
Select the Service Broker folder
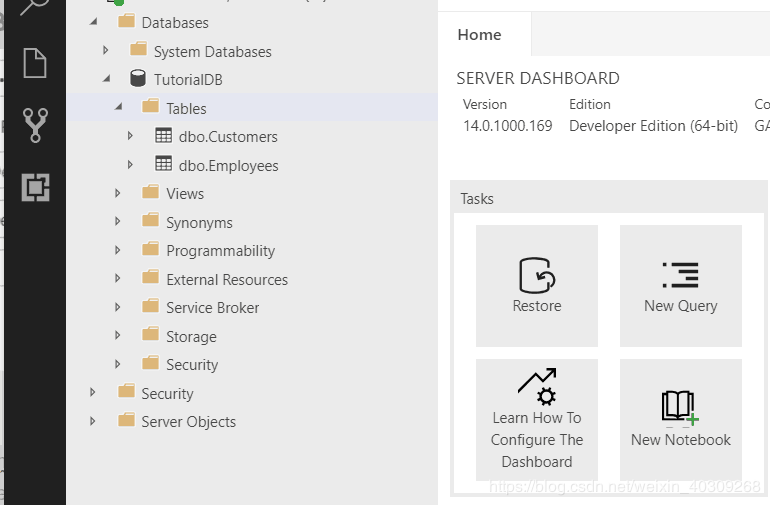(x=212, y=308)
